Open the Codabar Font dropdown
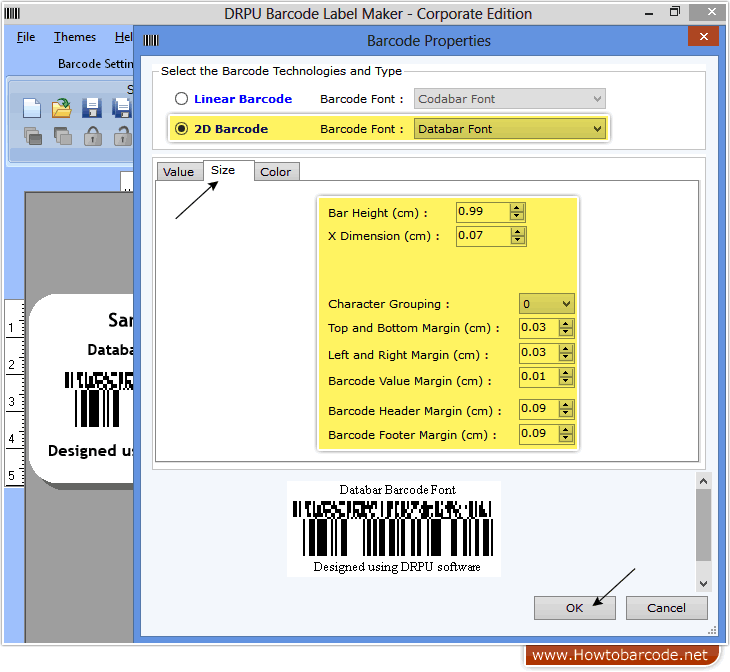Viewport: 730px width, 672px height. pos(510,99)
